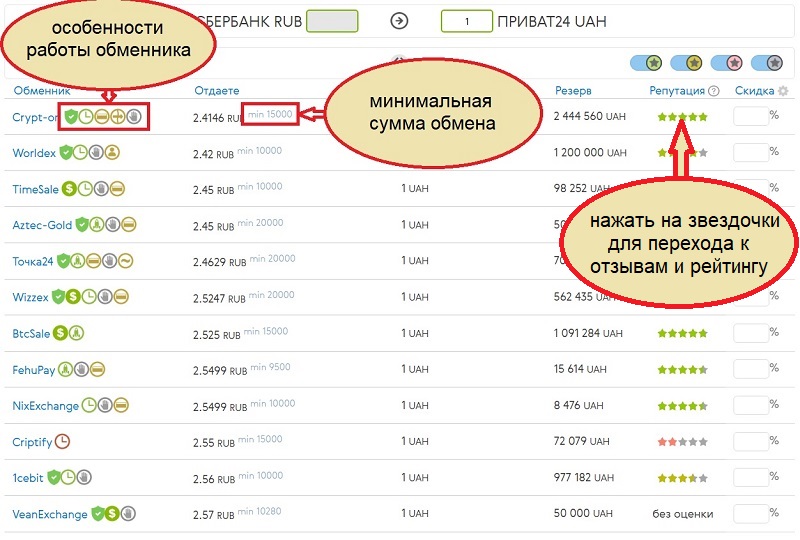
Task: Open the Точка24 exchanger link
Action: pos(33,261)
